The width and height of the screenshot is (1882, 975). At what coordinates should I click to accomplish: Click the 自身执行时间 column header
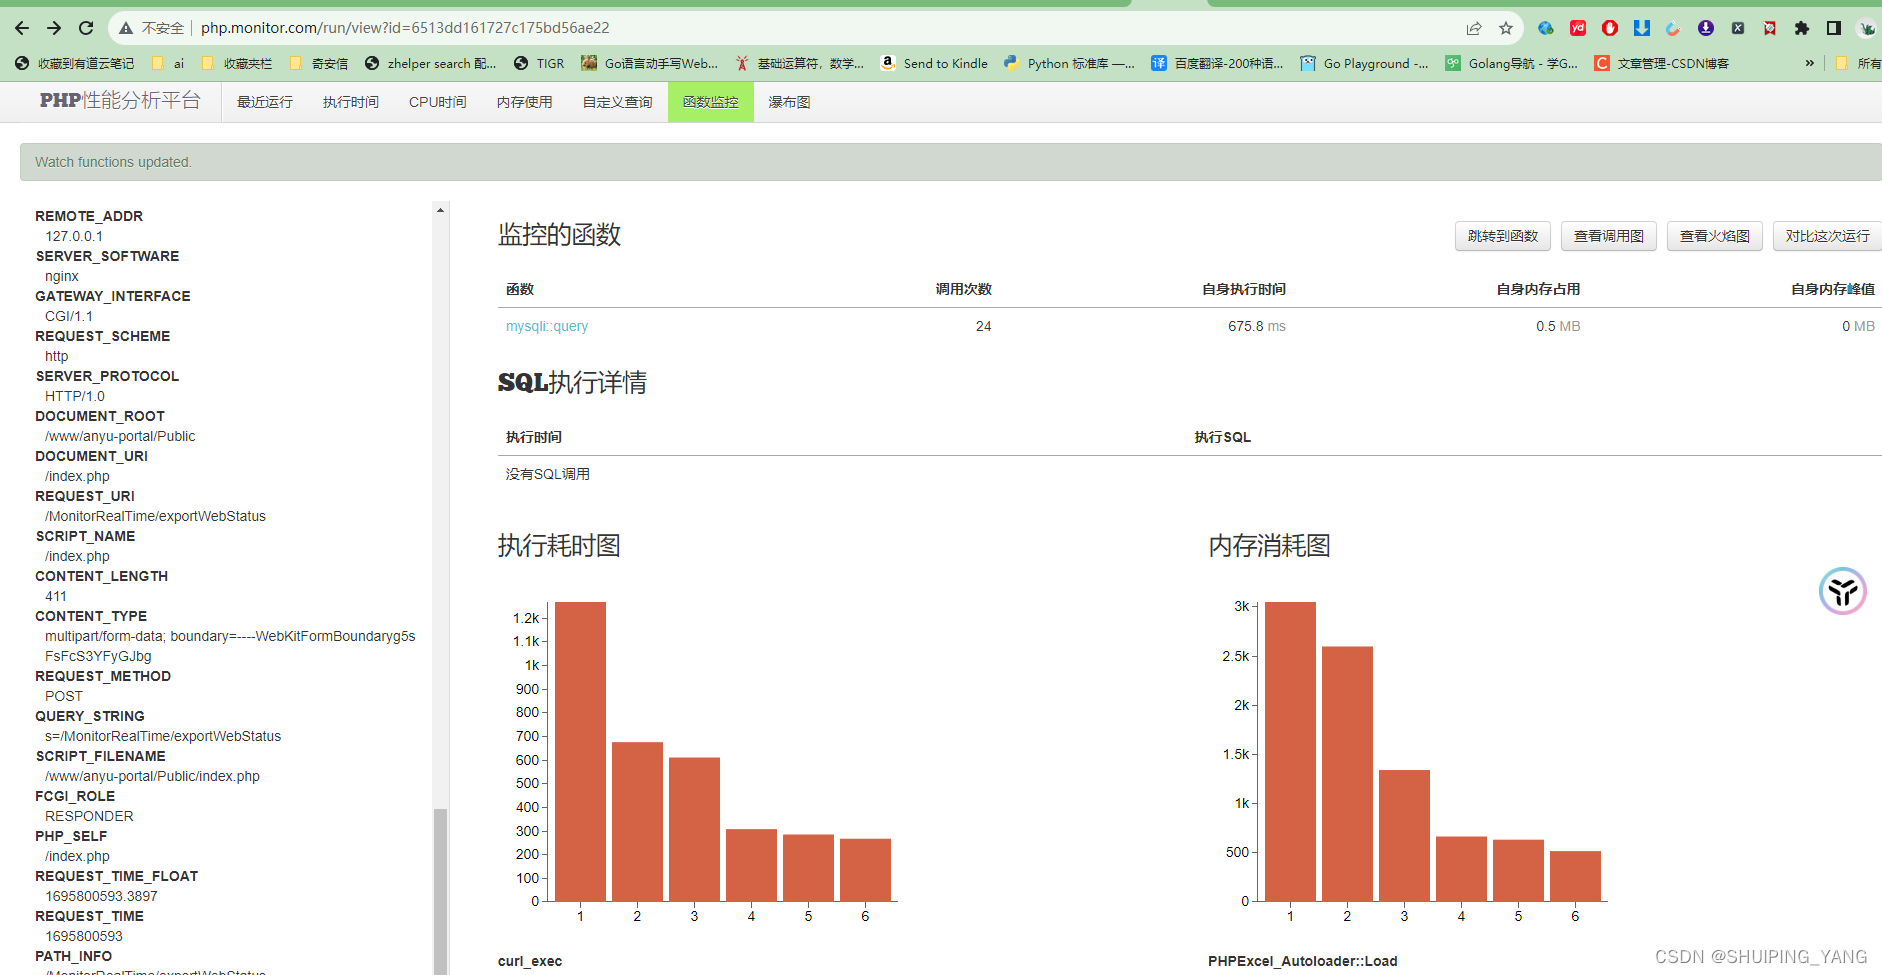click(x=1244, y=289)
